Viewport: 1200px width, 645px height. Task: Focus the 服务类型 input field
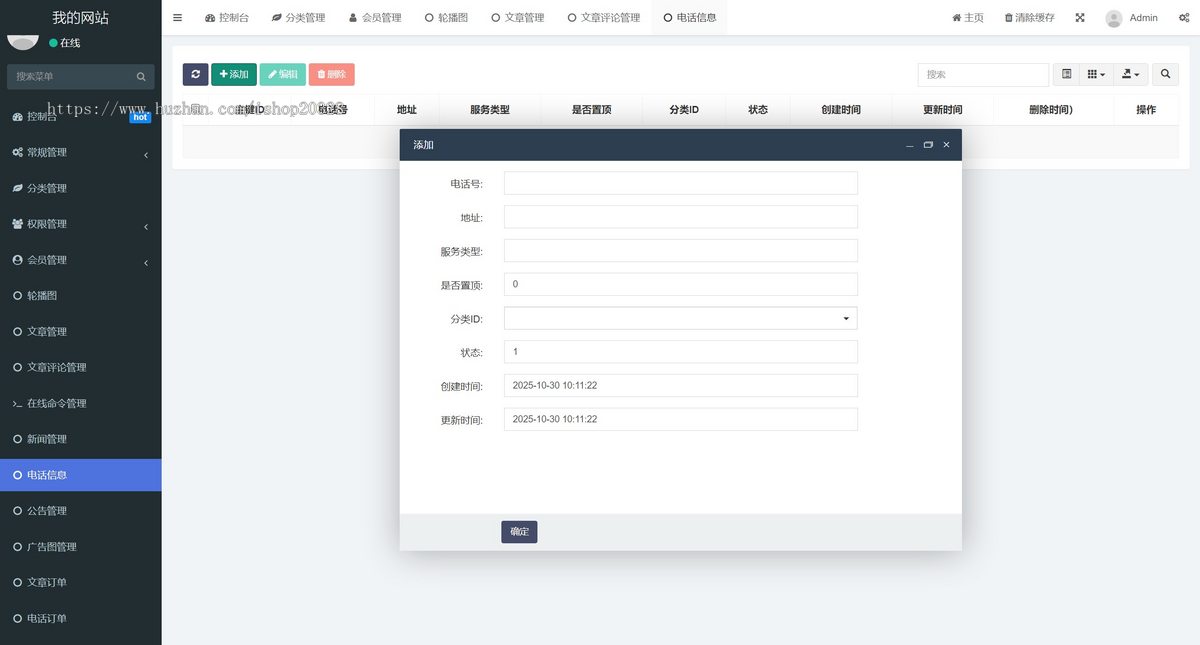681,250
